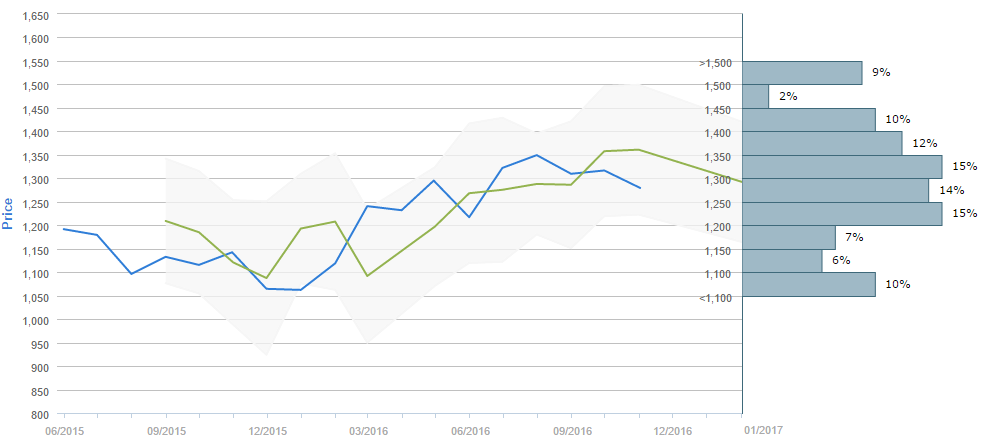The image size is (988, 440).
Task: Select the 03/2016 date label
Action: (368, 430)
